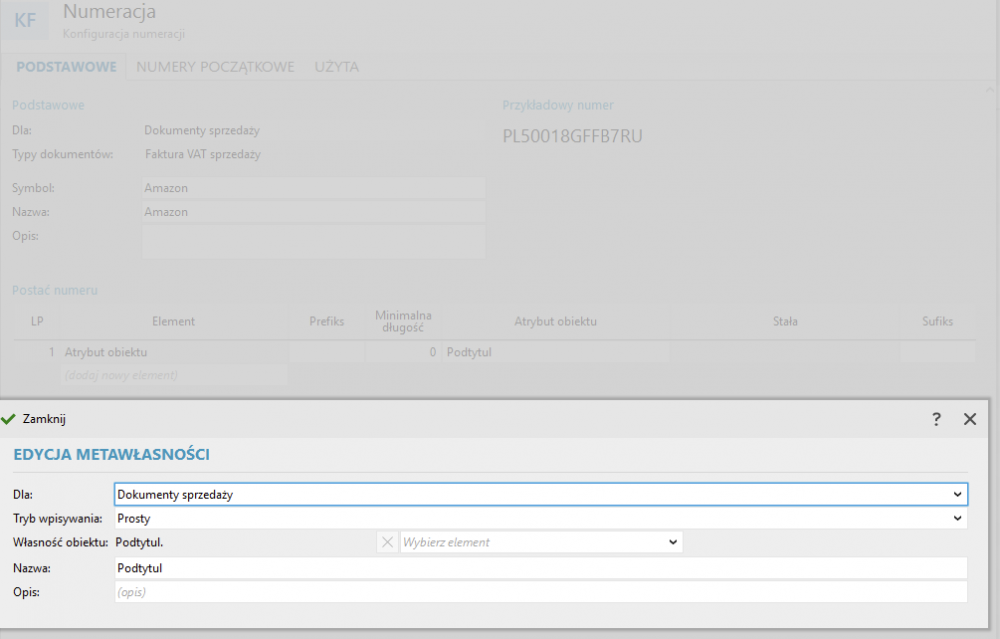Expand the Dla dropdown in the dialog
This screenshot has width=1000, height=639.
tap(959, 494)
